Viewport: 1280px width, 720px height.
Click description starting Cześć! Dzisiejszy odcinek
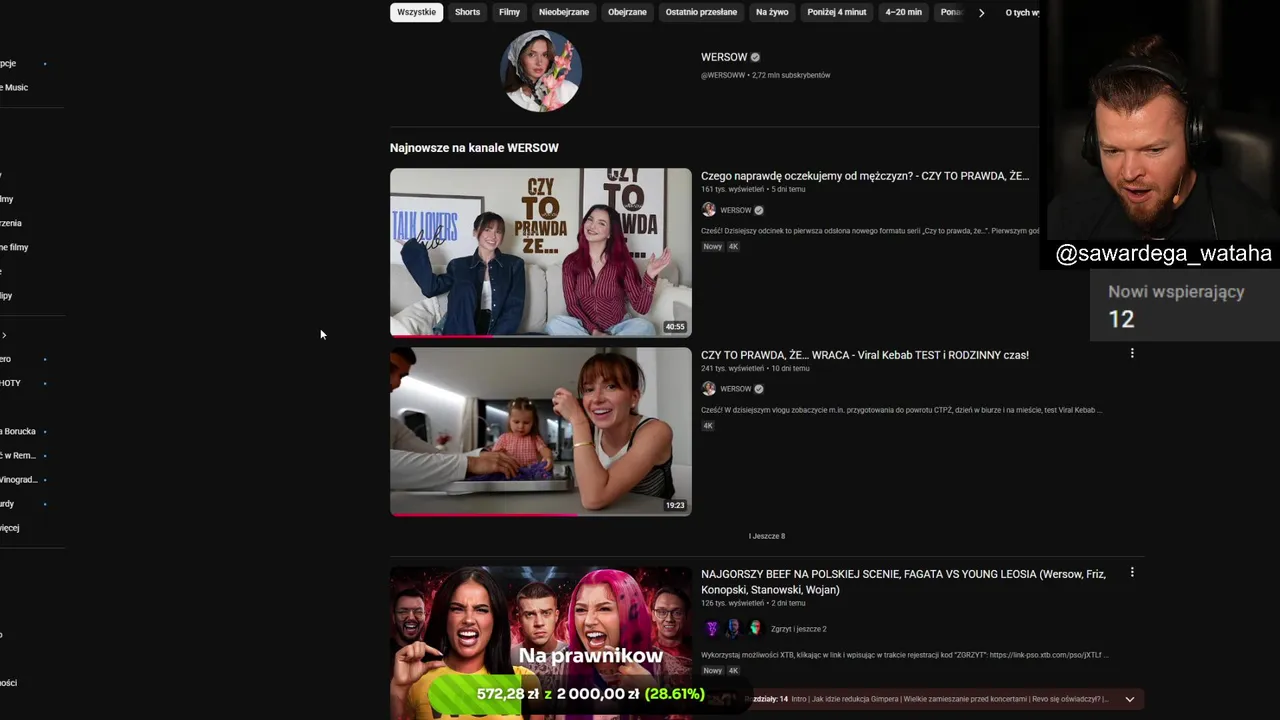[870, 231]
